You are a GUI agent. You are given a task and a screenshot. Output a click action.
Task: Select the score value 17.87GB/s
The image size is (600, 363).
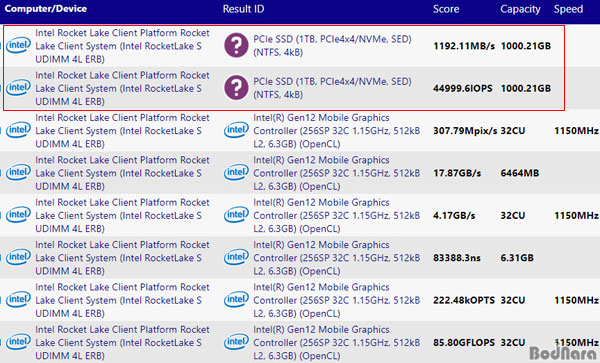pyautogui.click(x=457, y=173)
